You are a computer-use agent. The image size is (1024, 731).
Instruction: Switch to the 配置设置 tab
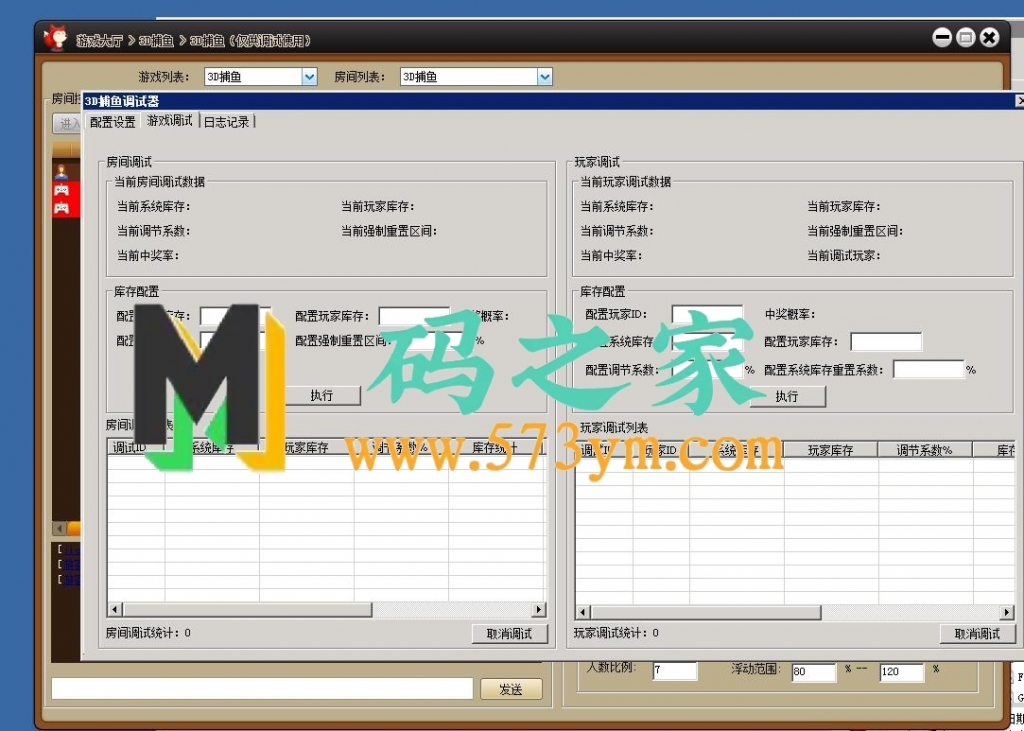tap(112, 122)
